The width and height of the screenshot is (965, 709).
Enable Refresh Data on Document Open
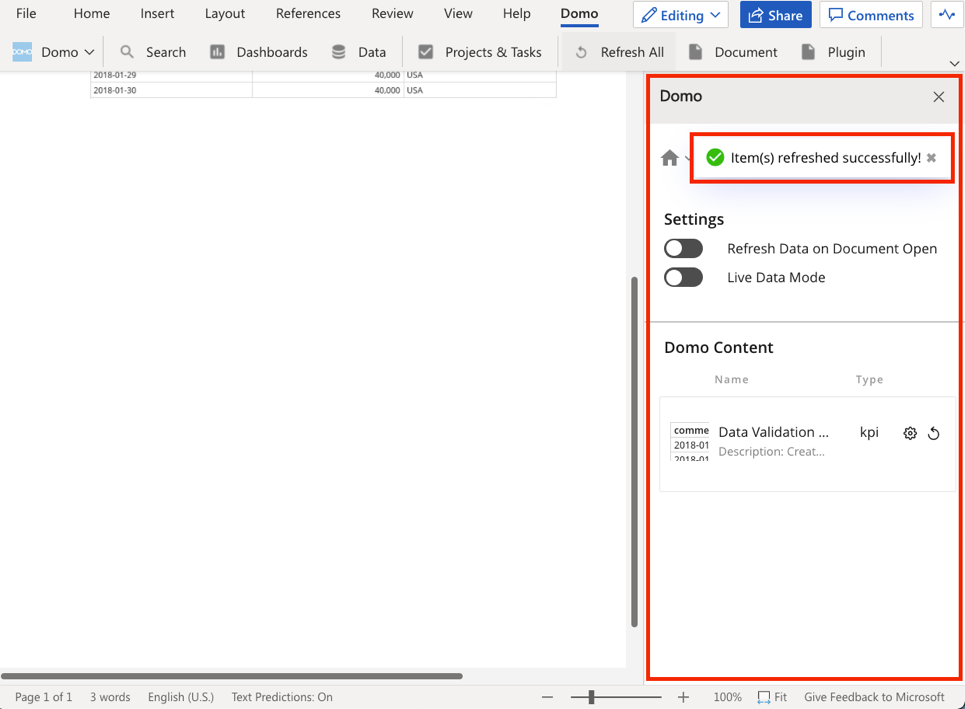[683, 248]
